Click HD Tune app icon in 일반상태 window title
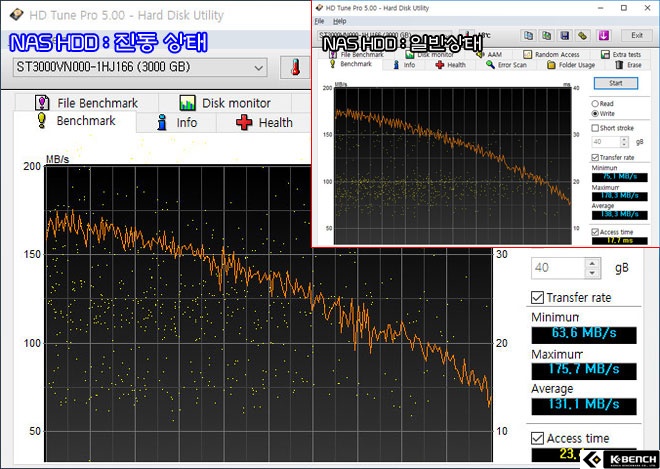This screenshot has width=660, height=469. click(320, 8)
